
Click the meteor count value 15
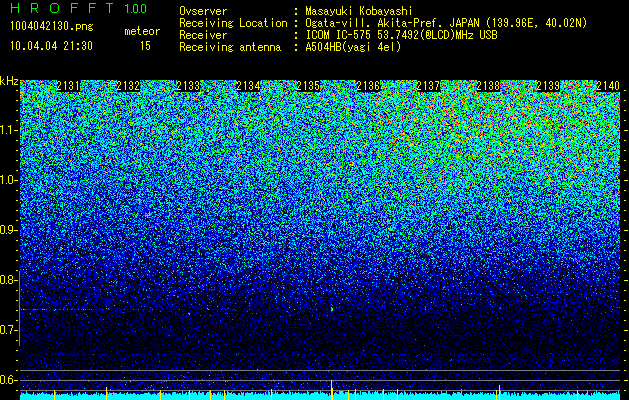(145, 46)
